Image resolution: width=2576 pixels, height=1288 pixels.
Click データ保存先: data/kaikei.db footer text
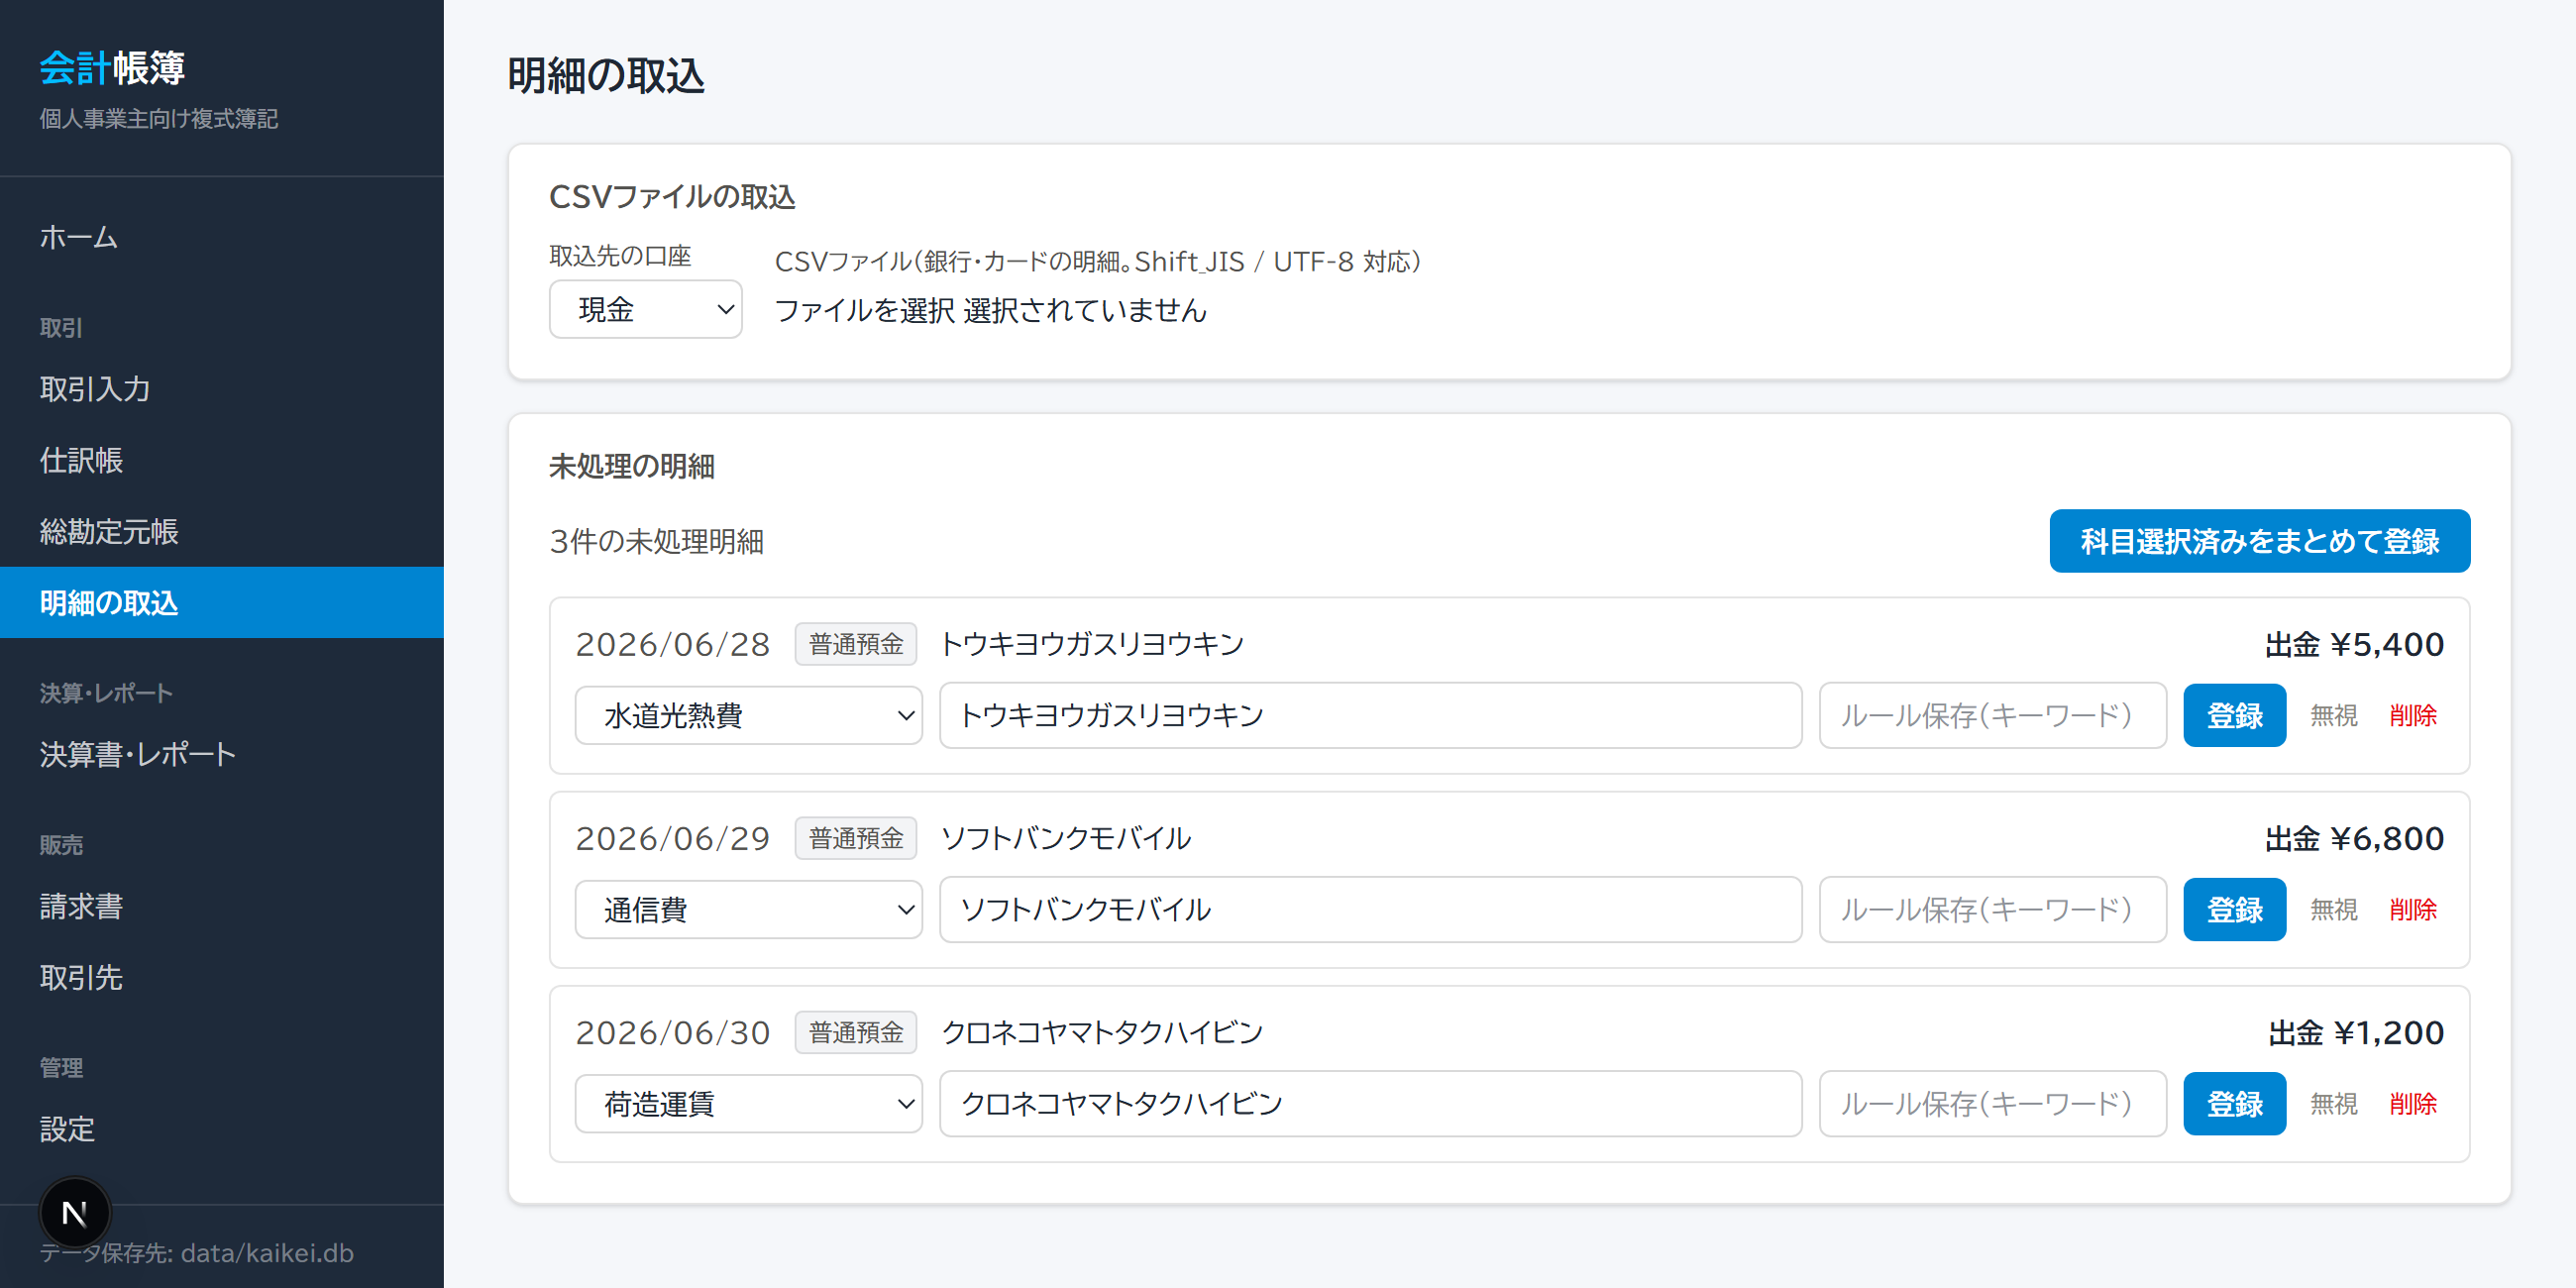(197, 1253)
